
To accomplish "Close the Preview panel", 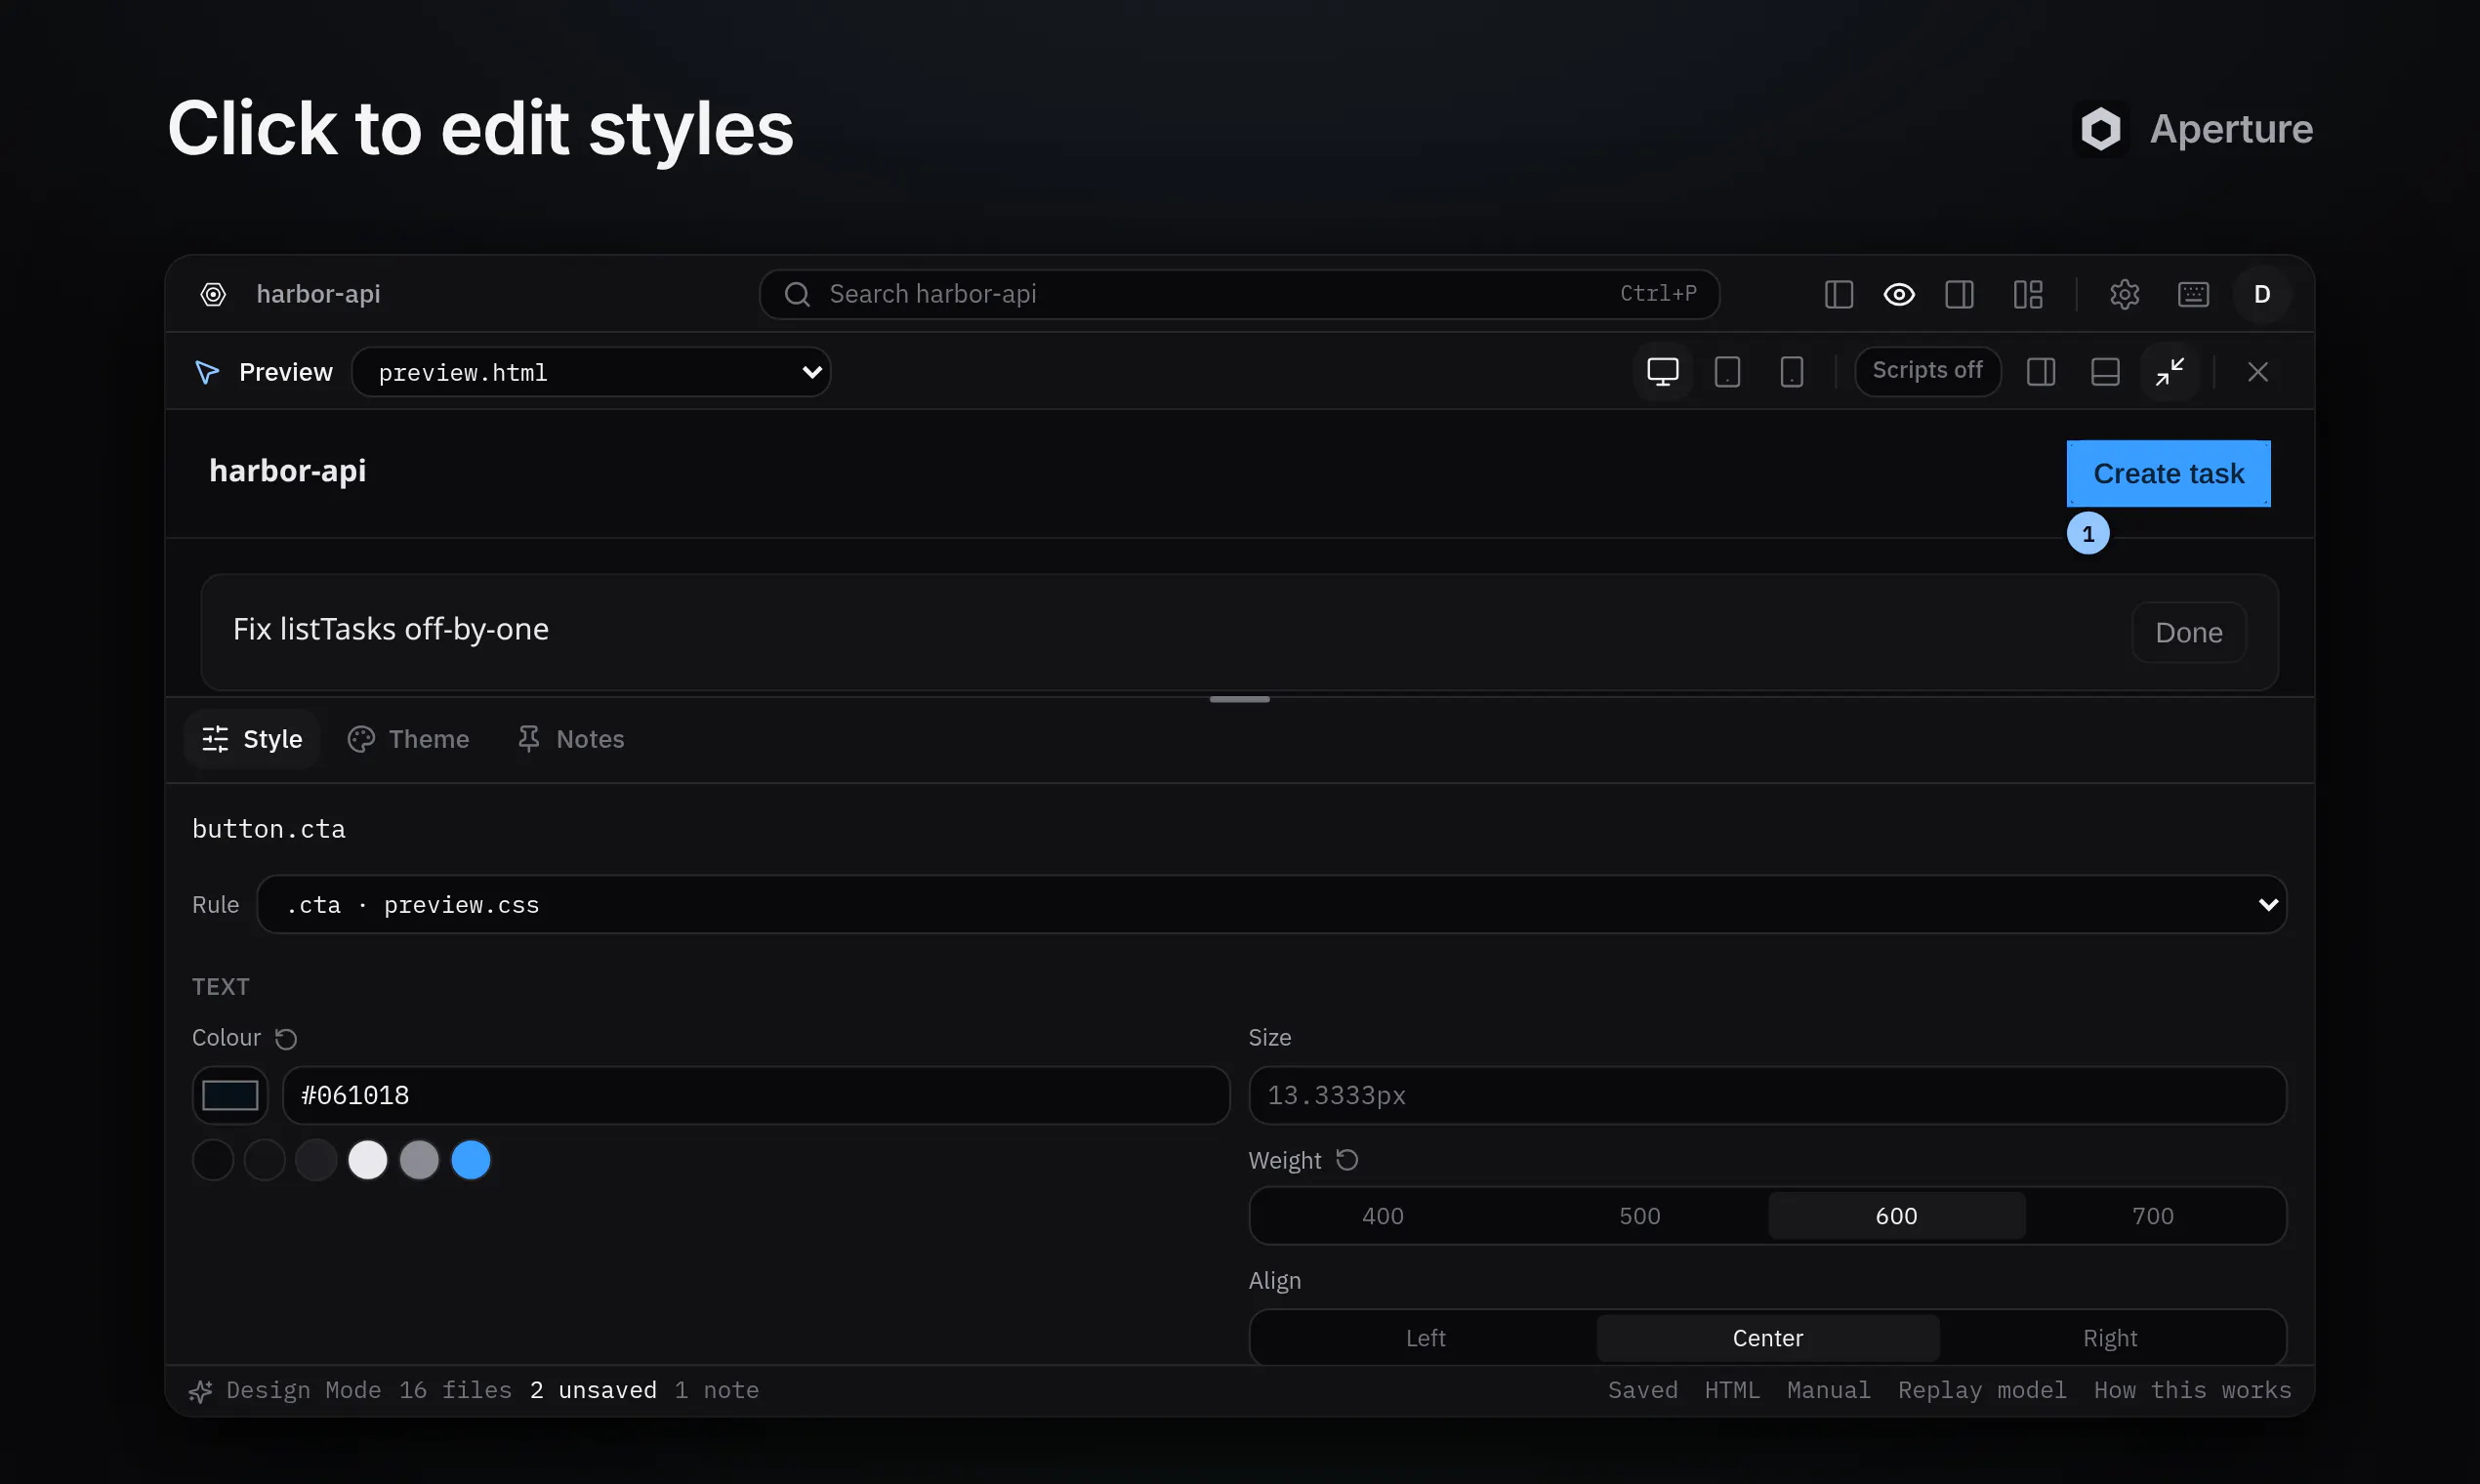I will click(x=2257, y=372).
